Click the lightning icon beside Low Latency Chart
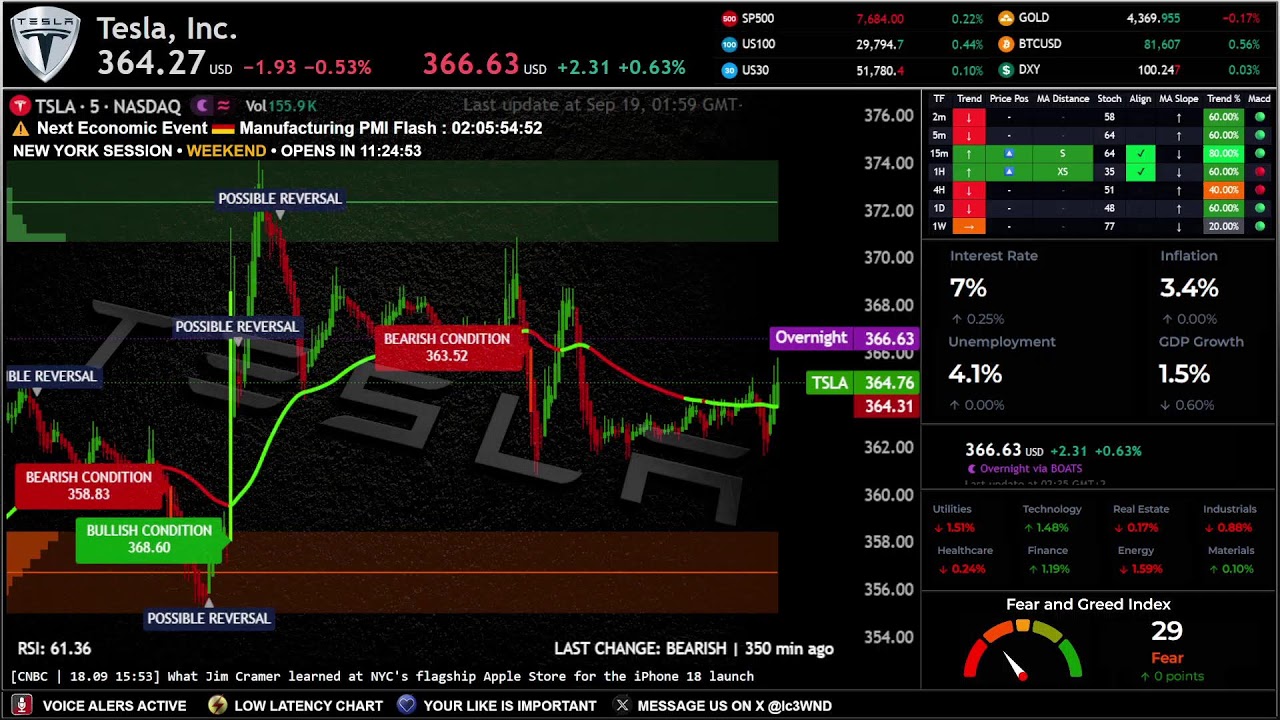The height and width of the screenshot is (720, 1280). coord(217,705)
